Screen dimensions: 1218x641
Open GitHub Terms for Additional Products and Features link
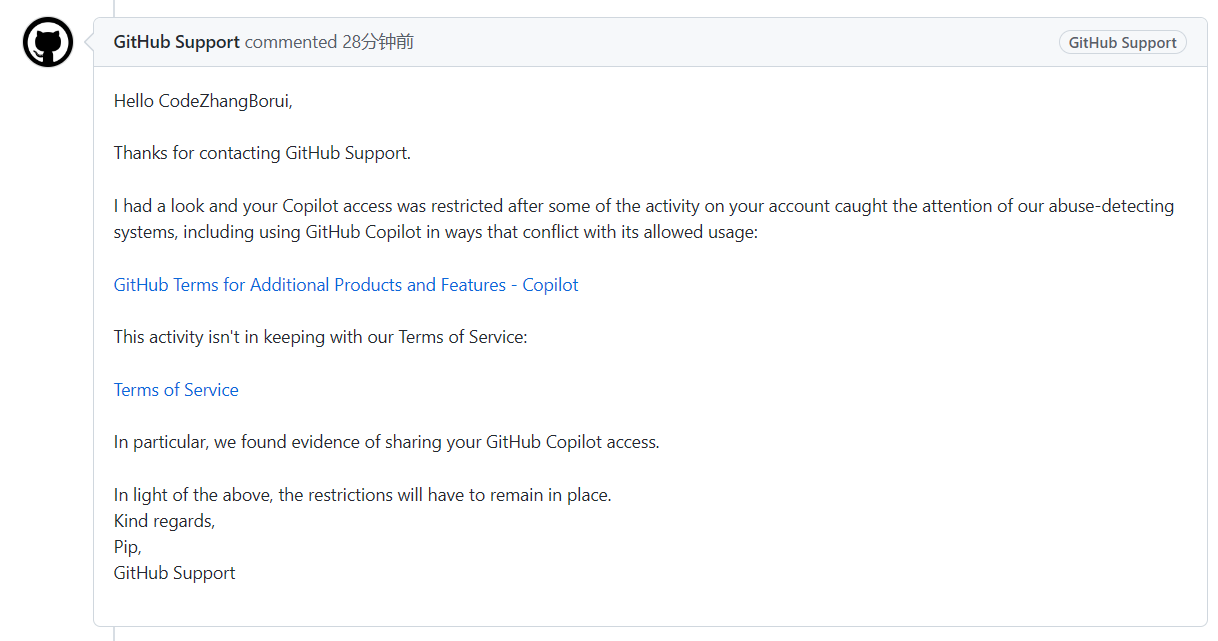346,285
